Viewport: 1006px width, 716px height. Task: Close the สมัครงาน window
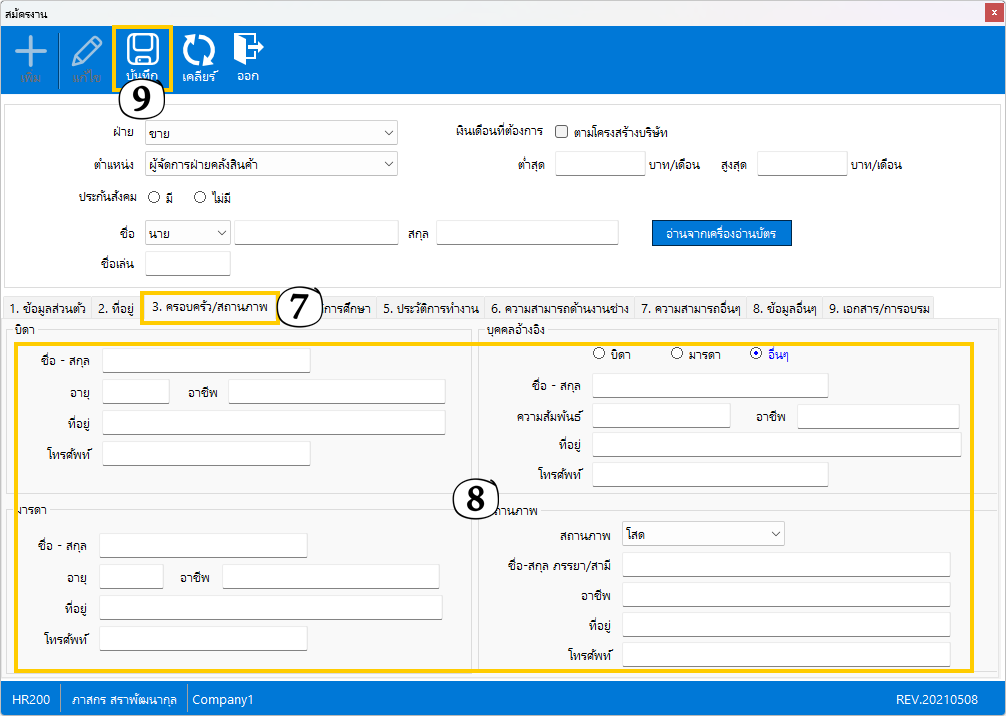tap(993, 13)
